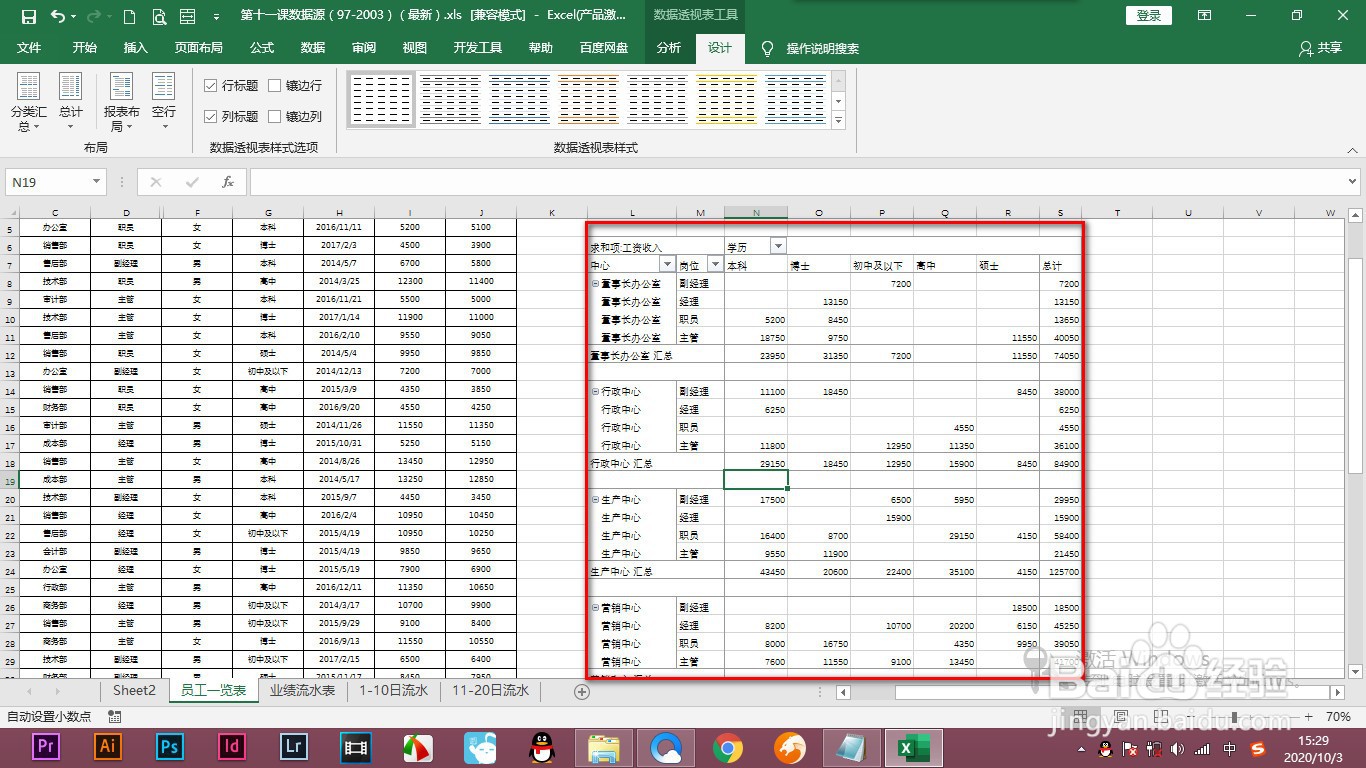Collapse the 营销中心 group

tap(595, 608)
